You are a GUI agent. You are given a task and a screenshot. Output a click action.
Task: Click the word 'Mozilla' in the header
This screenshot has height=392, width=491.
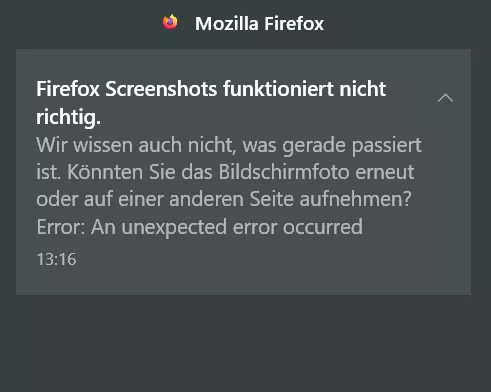click(x=227, y=24)
